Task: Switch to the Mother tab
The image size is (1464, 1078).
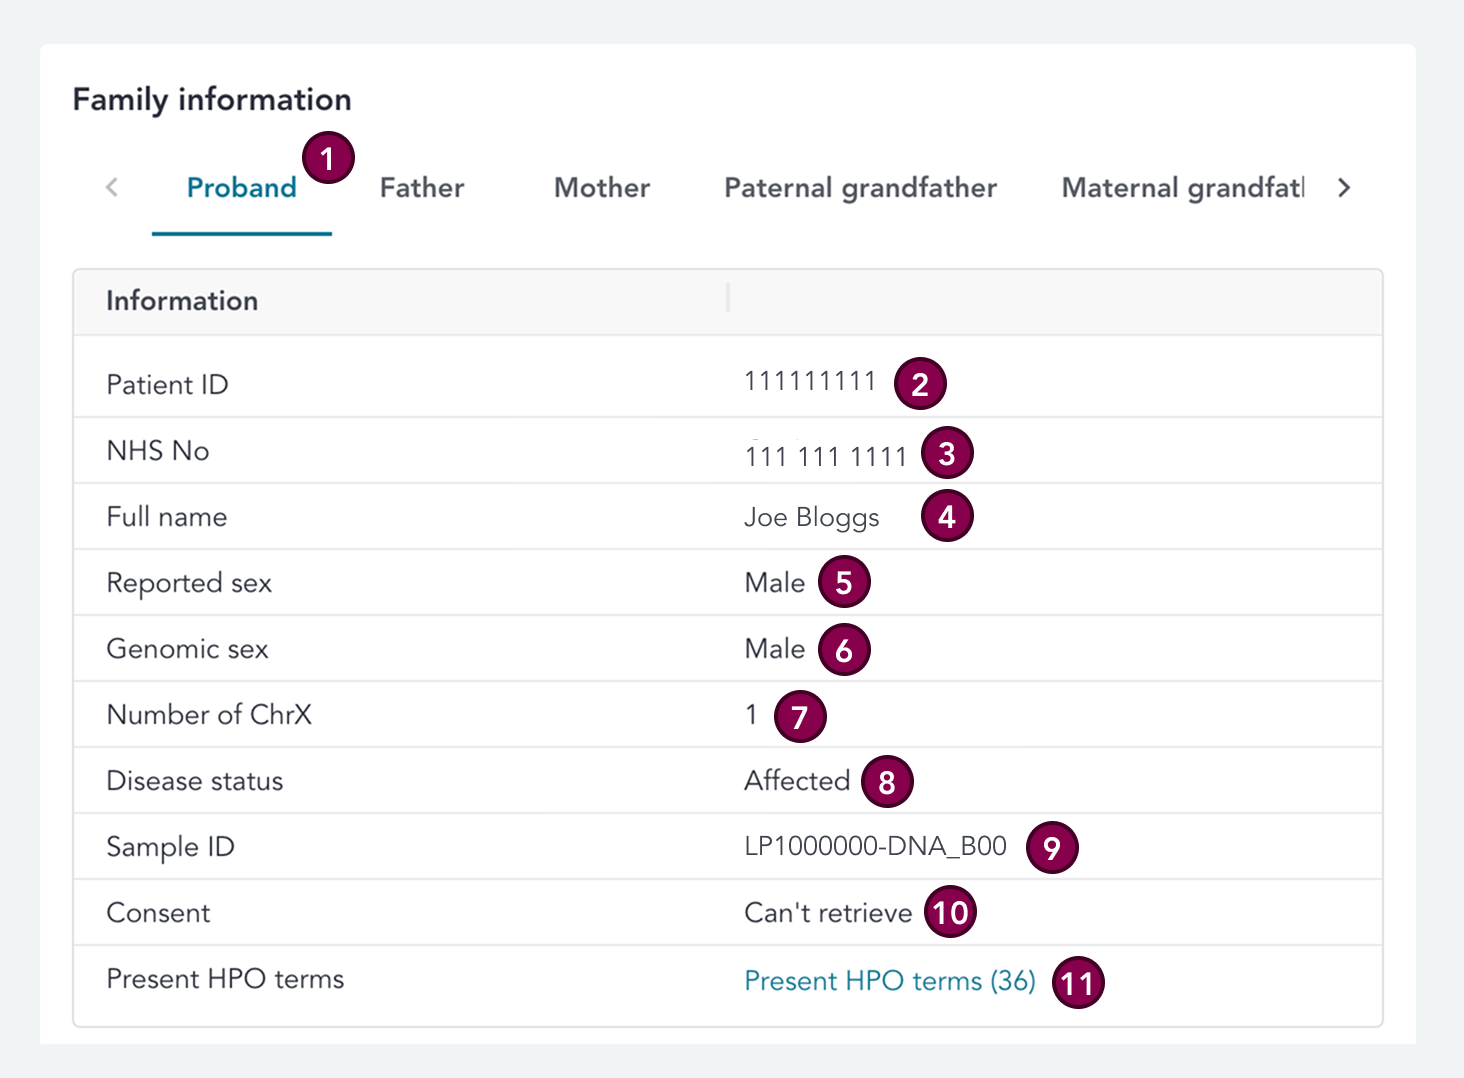Action: point(601,187)
